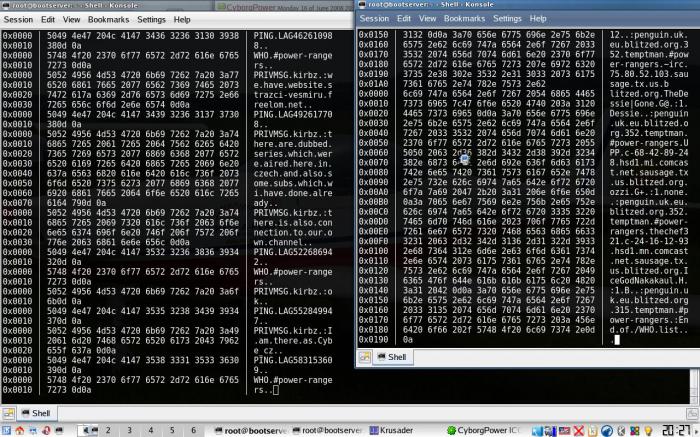
Task: Open Settings menu in right Konsole window
Action: pyautogui.click(x=507, y=18)
